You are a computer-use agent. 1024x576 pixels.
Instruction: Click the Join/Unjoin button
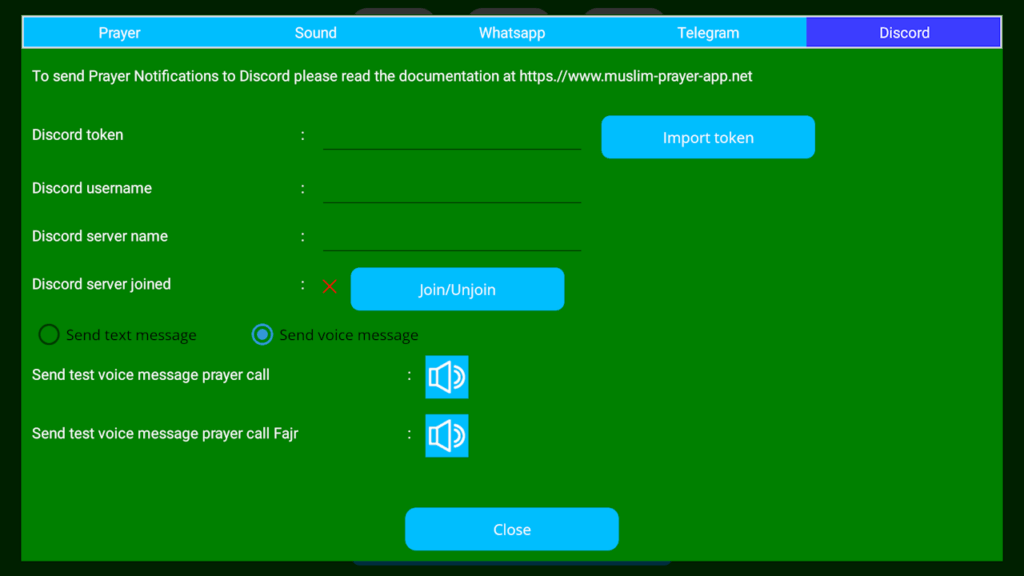pyautogui.click(x=457, y=289)
